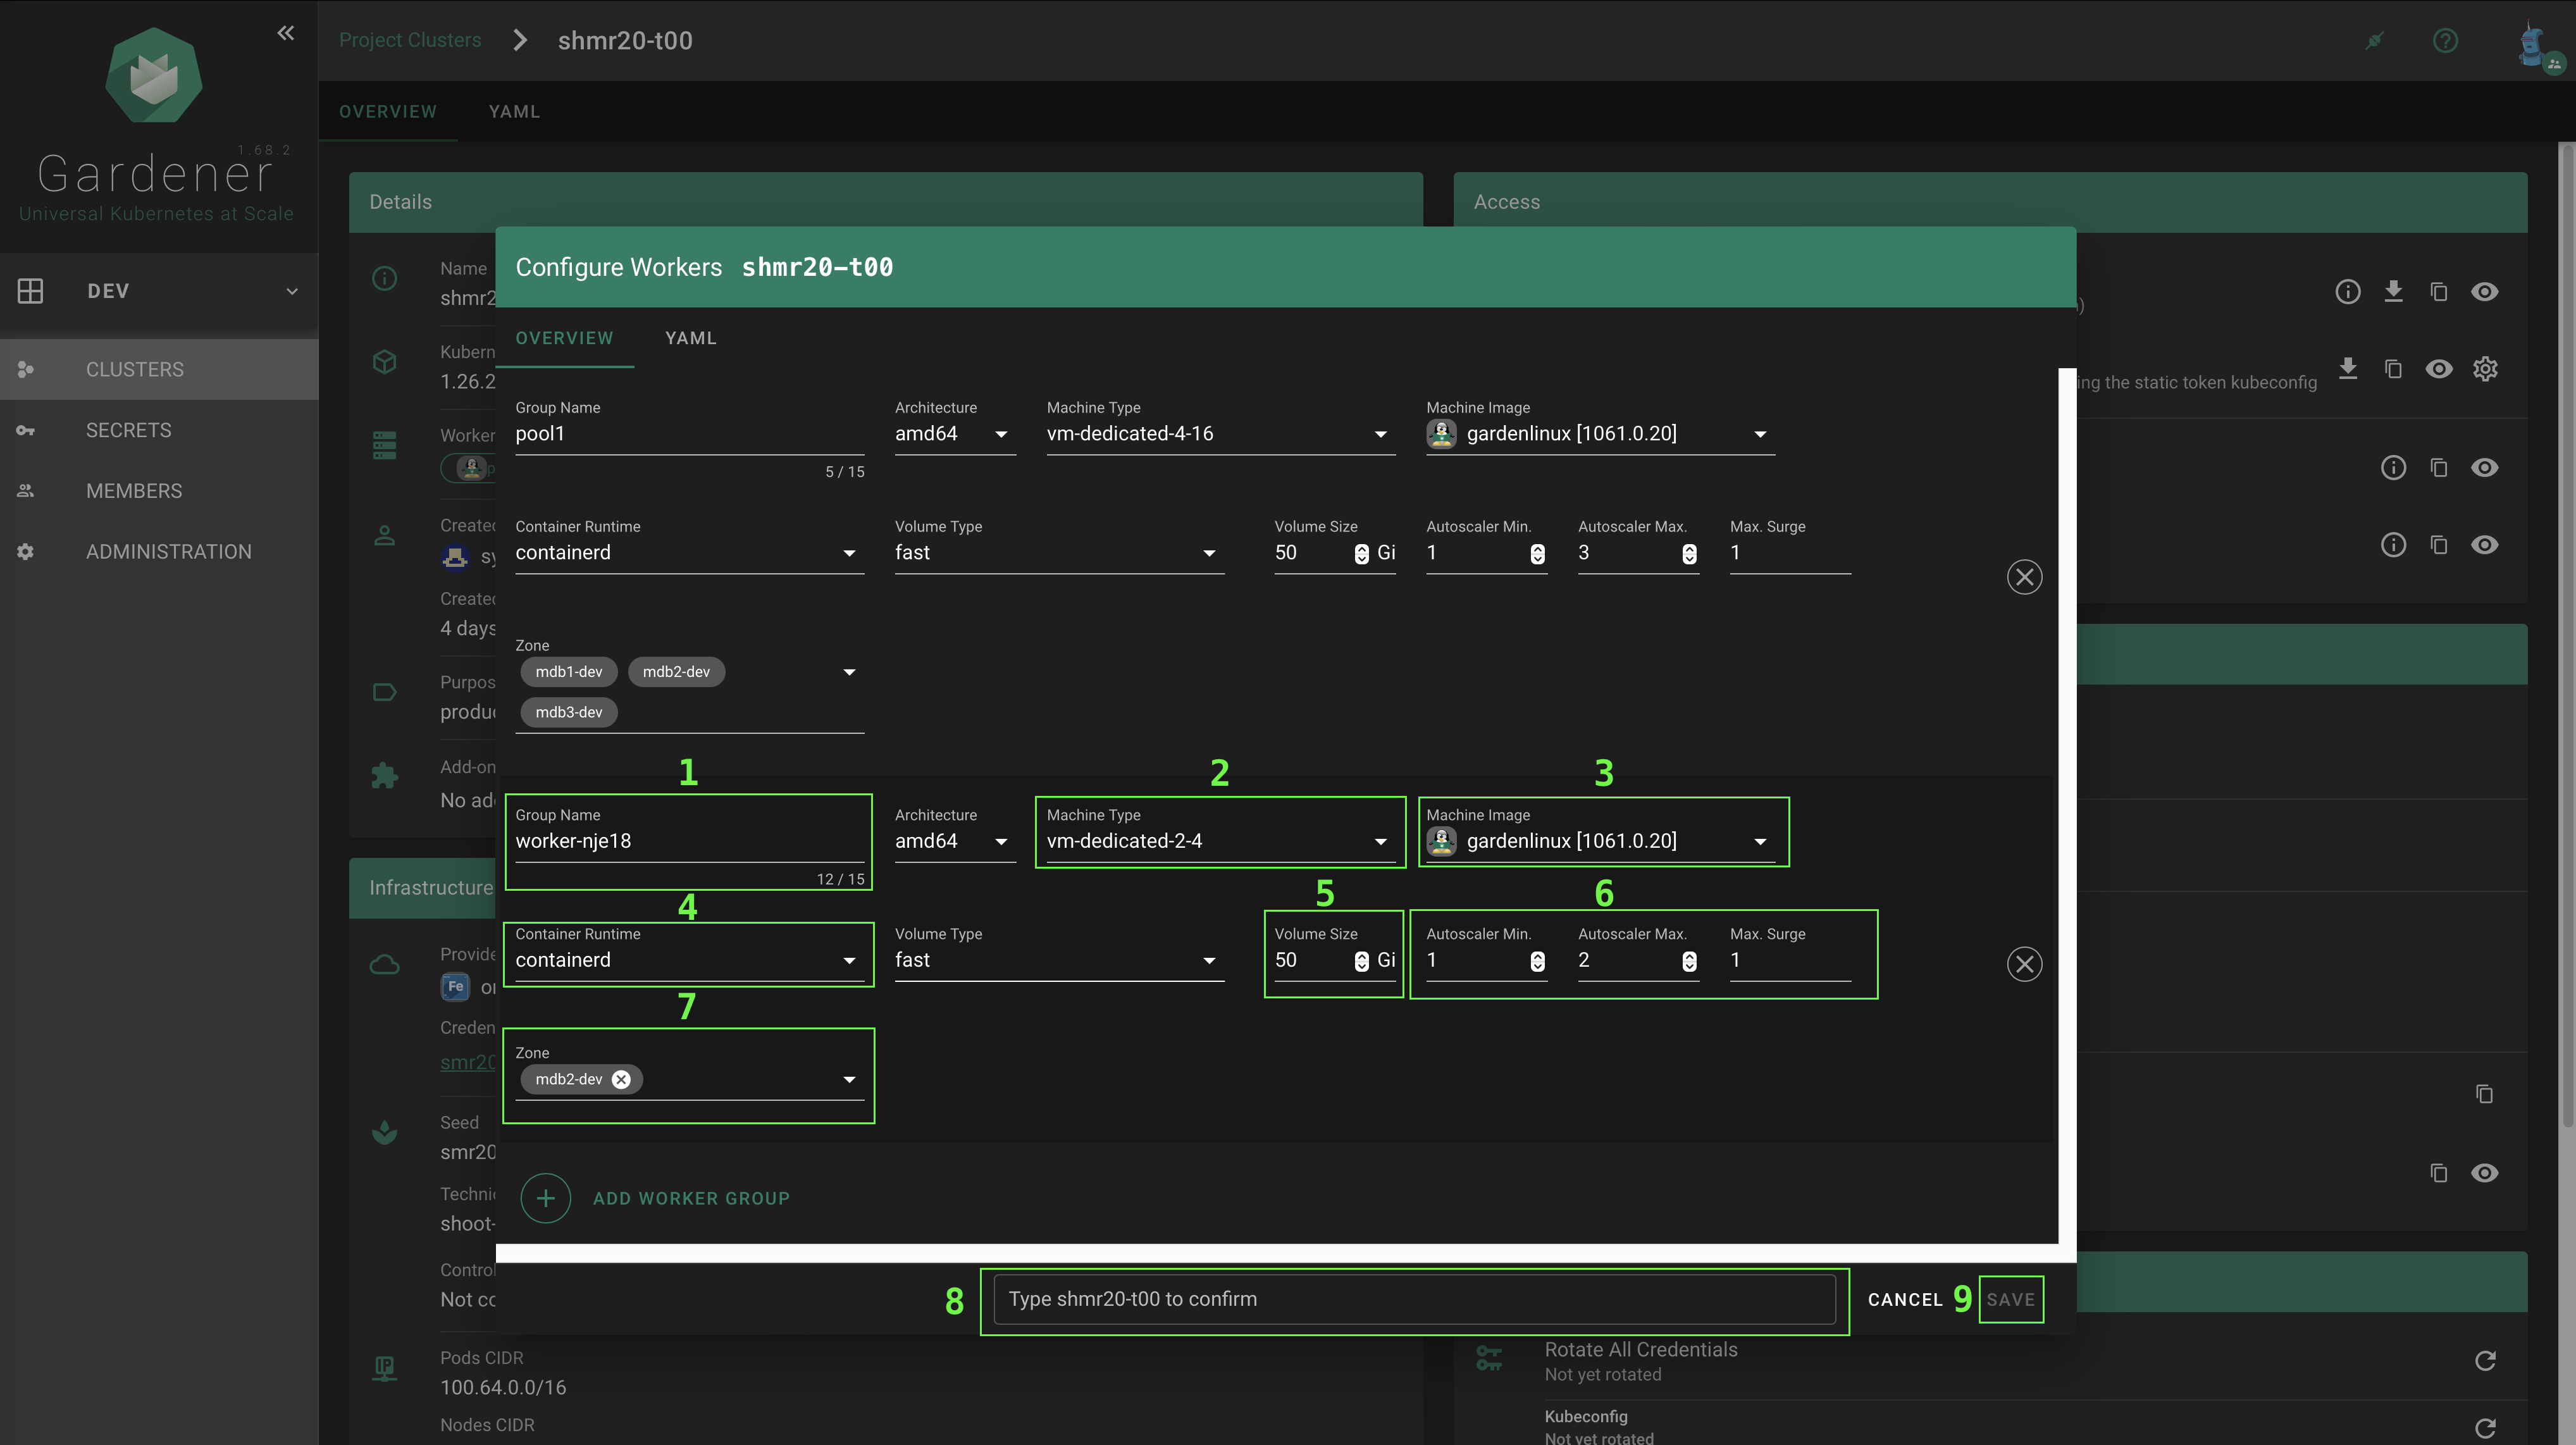Image resolution: width=2576 pixels, height=1445 pixels.
Task: Remove the pool1 worker group
Action: click(x=2024, y=577)
